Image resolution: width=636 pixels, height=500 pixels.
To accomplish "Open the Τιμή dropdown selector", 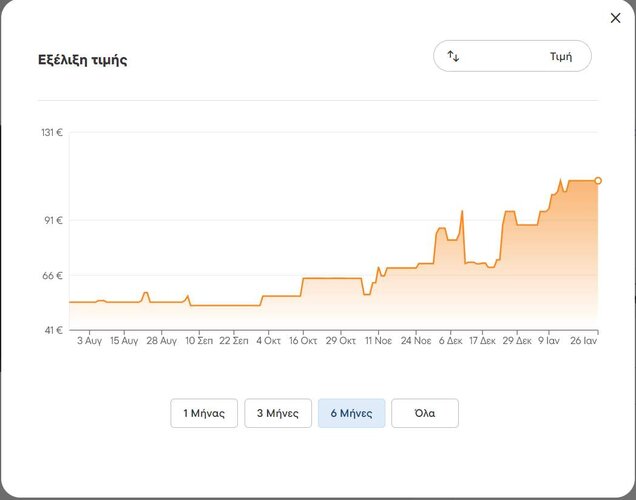I will click(512, 56).
